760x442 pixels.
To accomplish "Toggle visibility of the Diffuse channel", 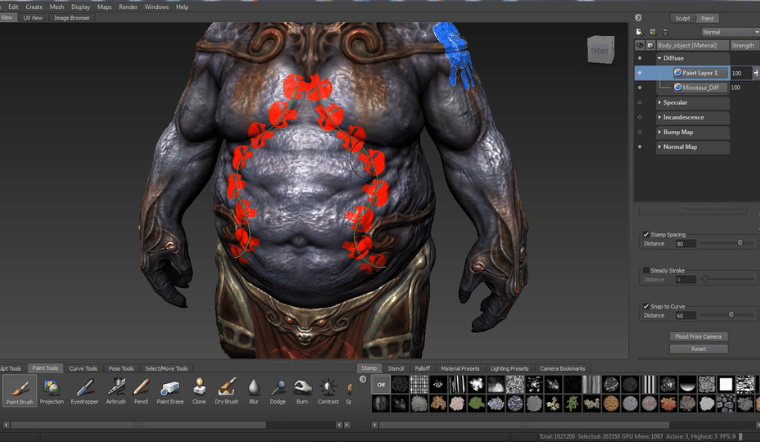I will click(639, 58).
